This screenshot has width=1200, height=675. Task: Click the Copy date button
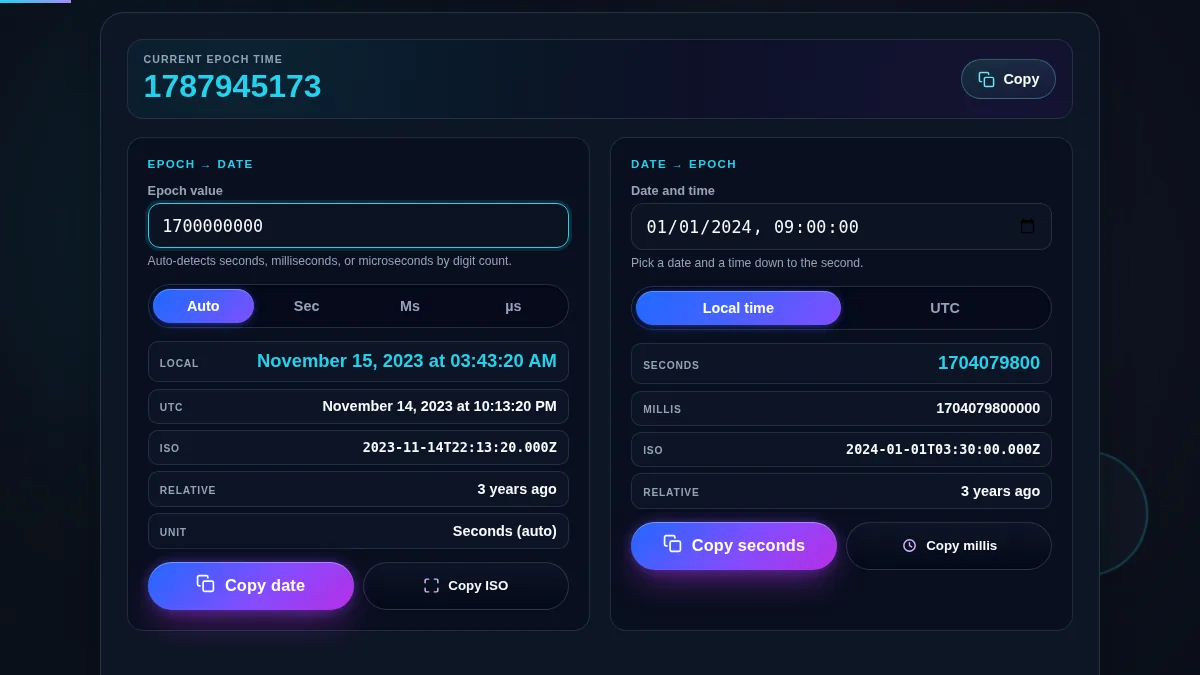[251, 586]
